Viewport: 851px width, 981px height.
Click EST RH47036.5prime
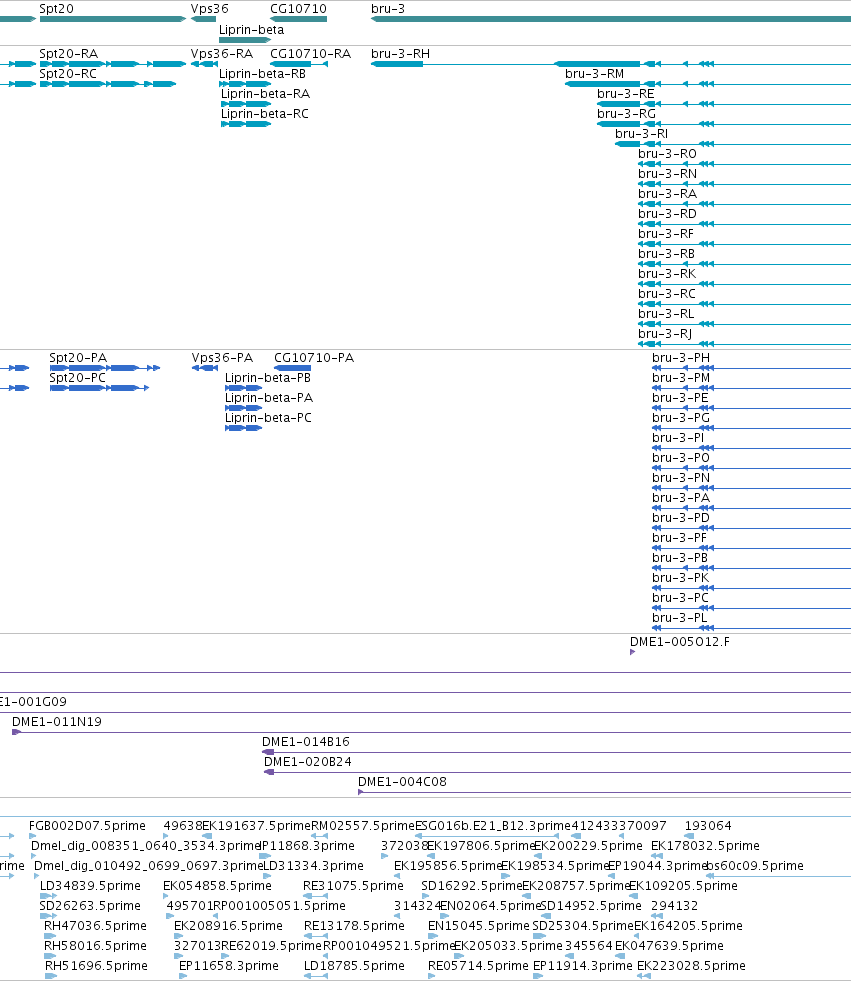point(95,926)
